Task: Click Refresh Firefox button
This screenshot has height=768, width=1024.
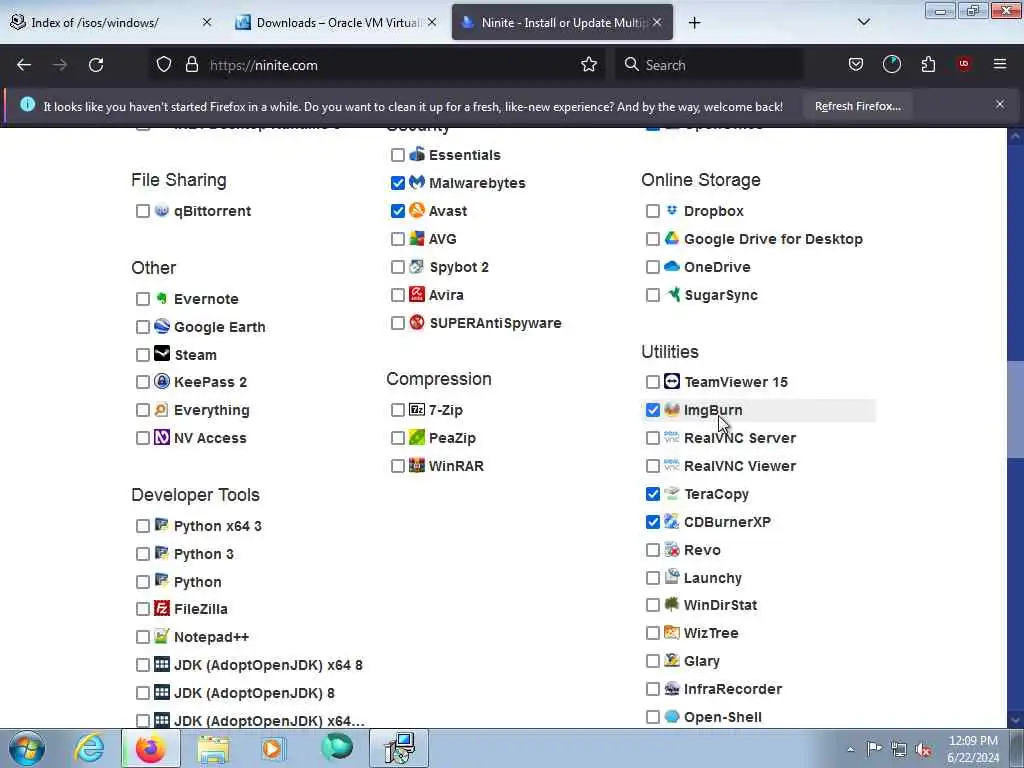Action: (857, 106)
